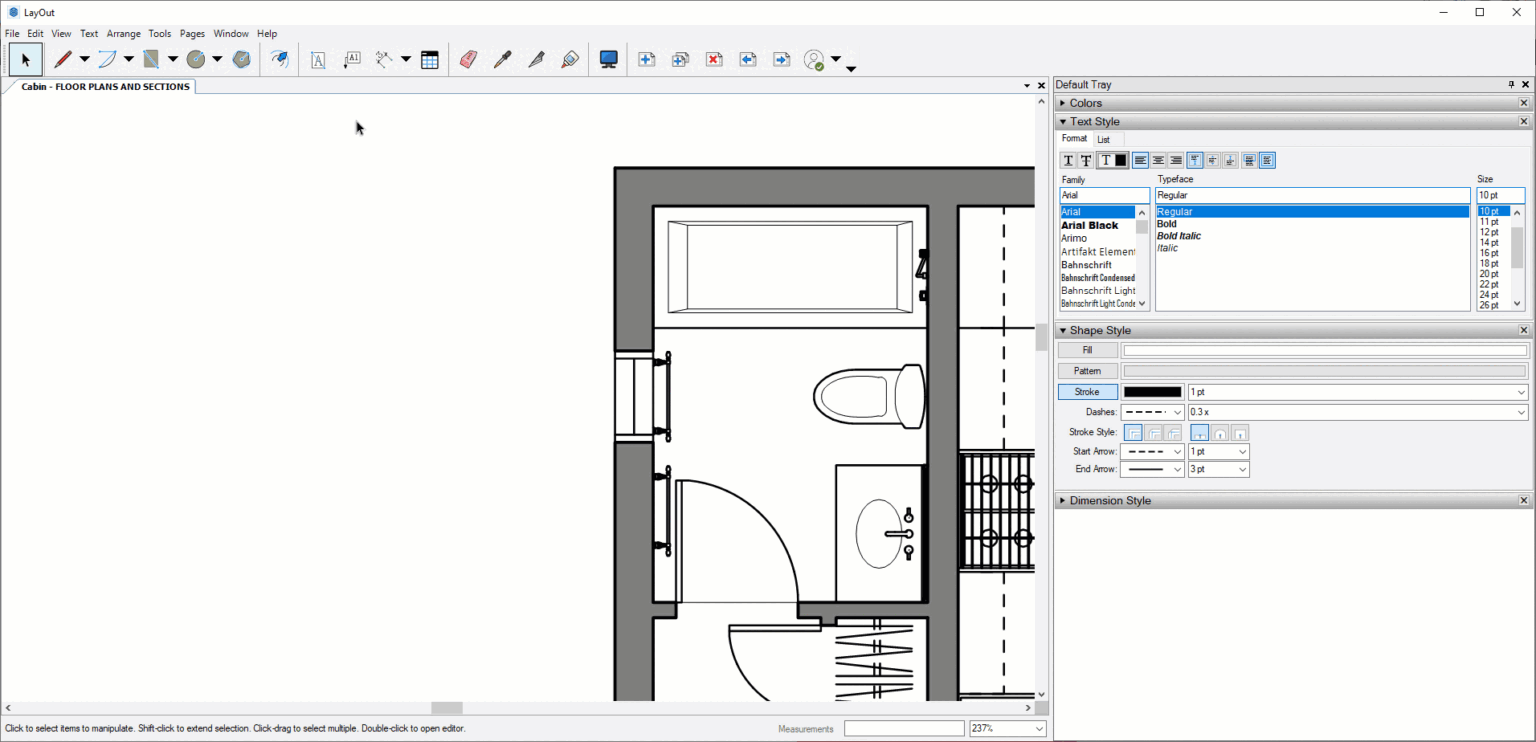
Task: Click the black stroke color swatch
Action: pos(1152,391)
